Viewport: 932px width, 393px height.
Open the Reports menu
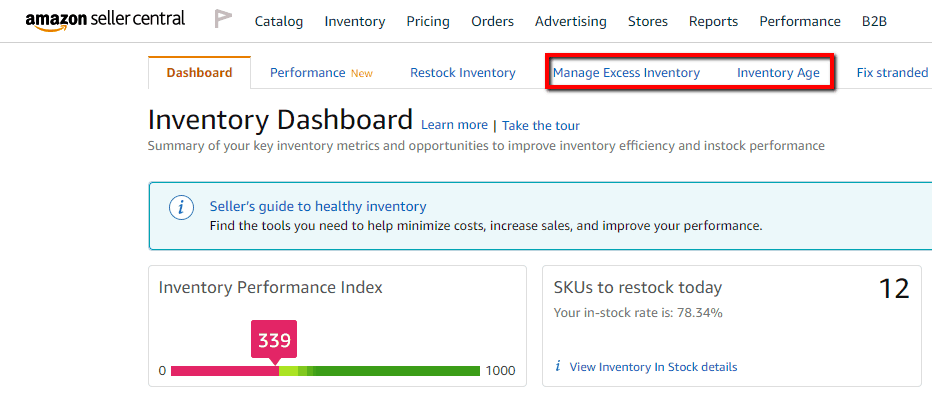pyautogui.click(x=713, y=21)
